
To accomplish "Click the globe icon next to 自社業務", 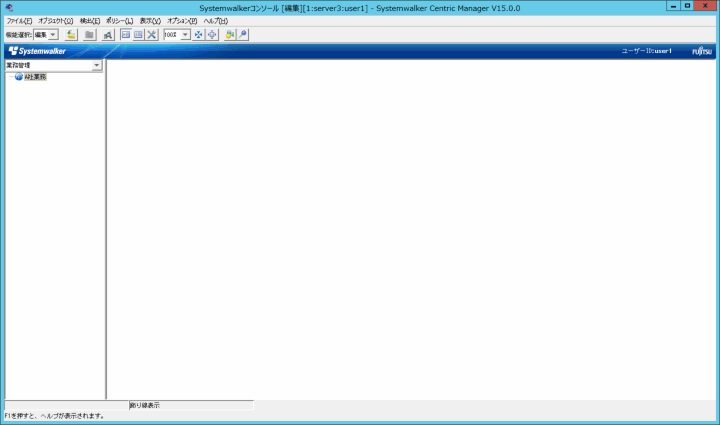I will coord(19,77).
